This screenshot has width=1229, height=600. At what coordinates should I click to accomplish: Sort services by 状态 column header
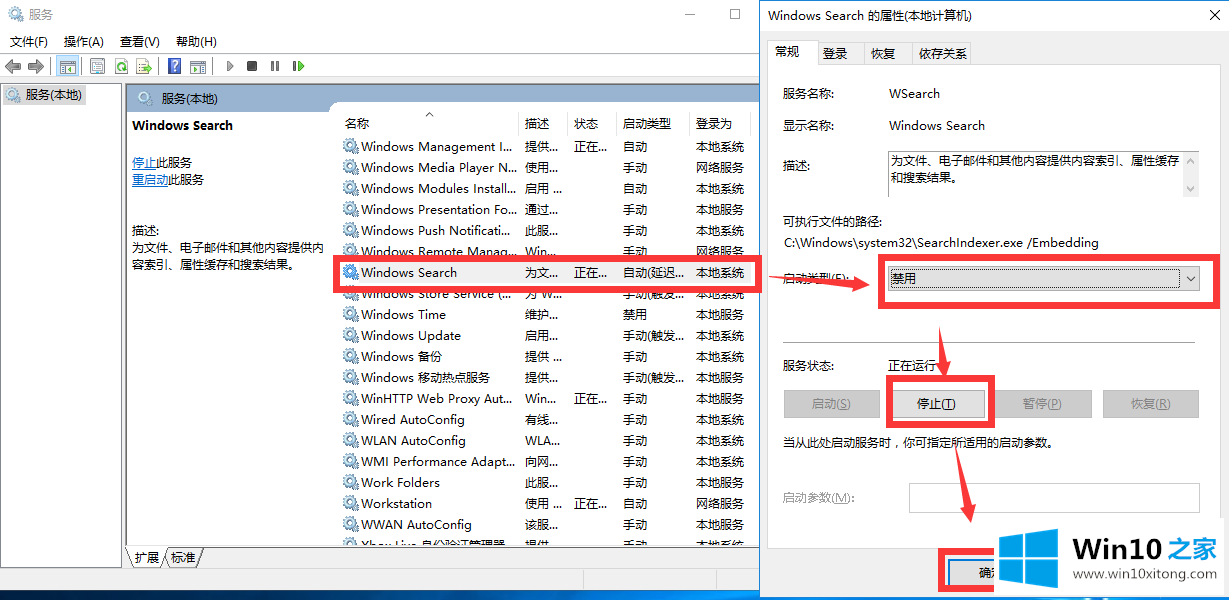pyautogui.click(x=592, y=124)
